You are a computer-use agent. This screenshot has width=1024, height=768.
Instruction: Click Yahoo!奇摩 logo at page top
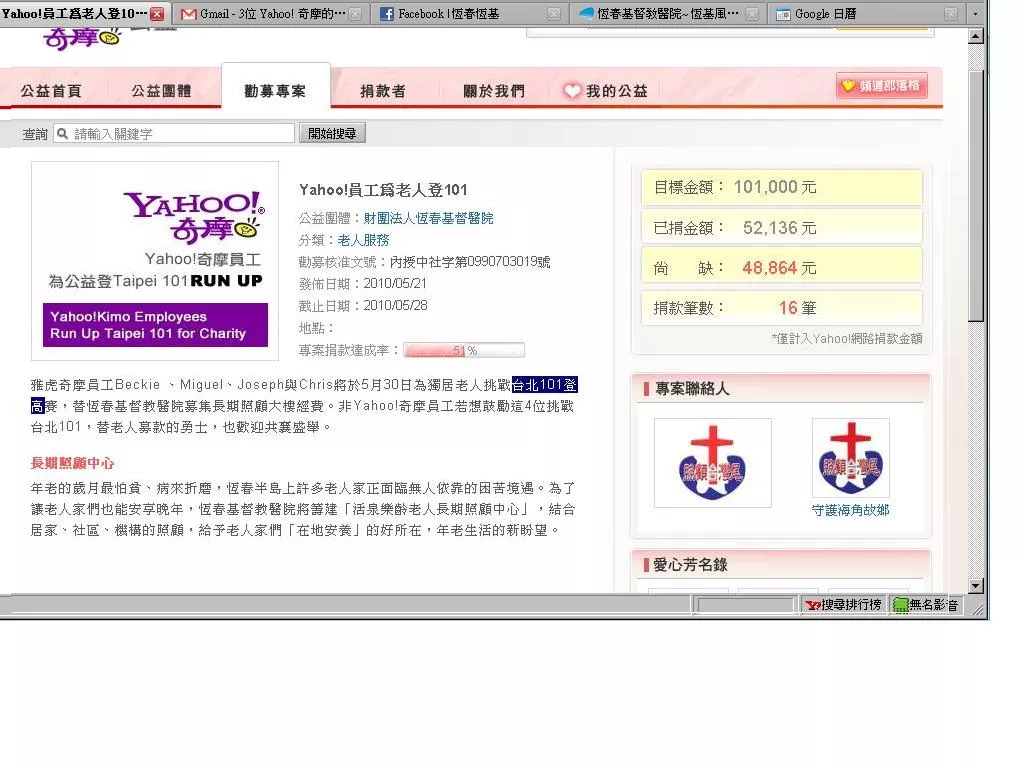click(x=83, y=37)
